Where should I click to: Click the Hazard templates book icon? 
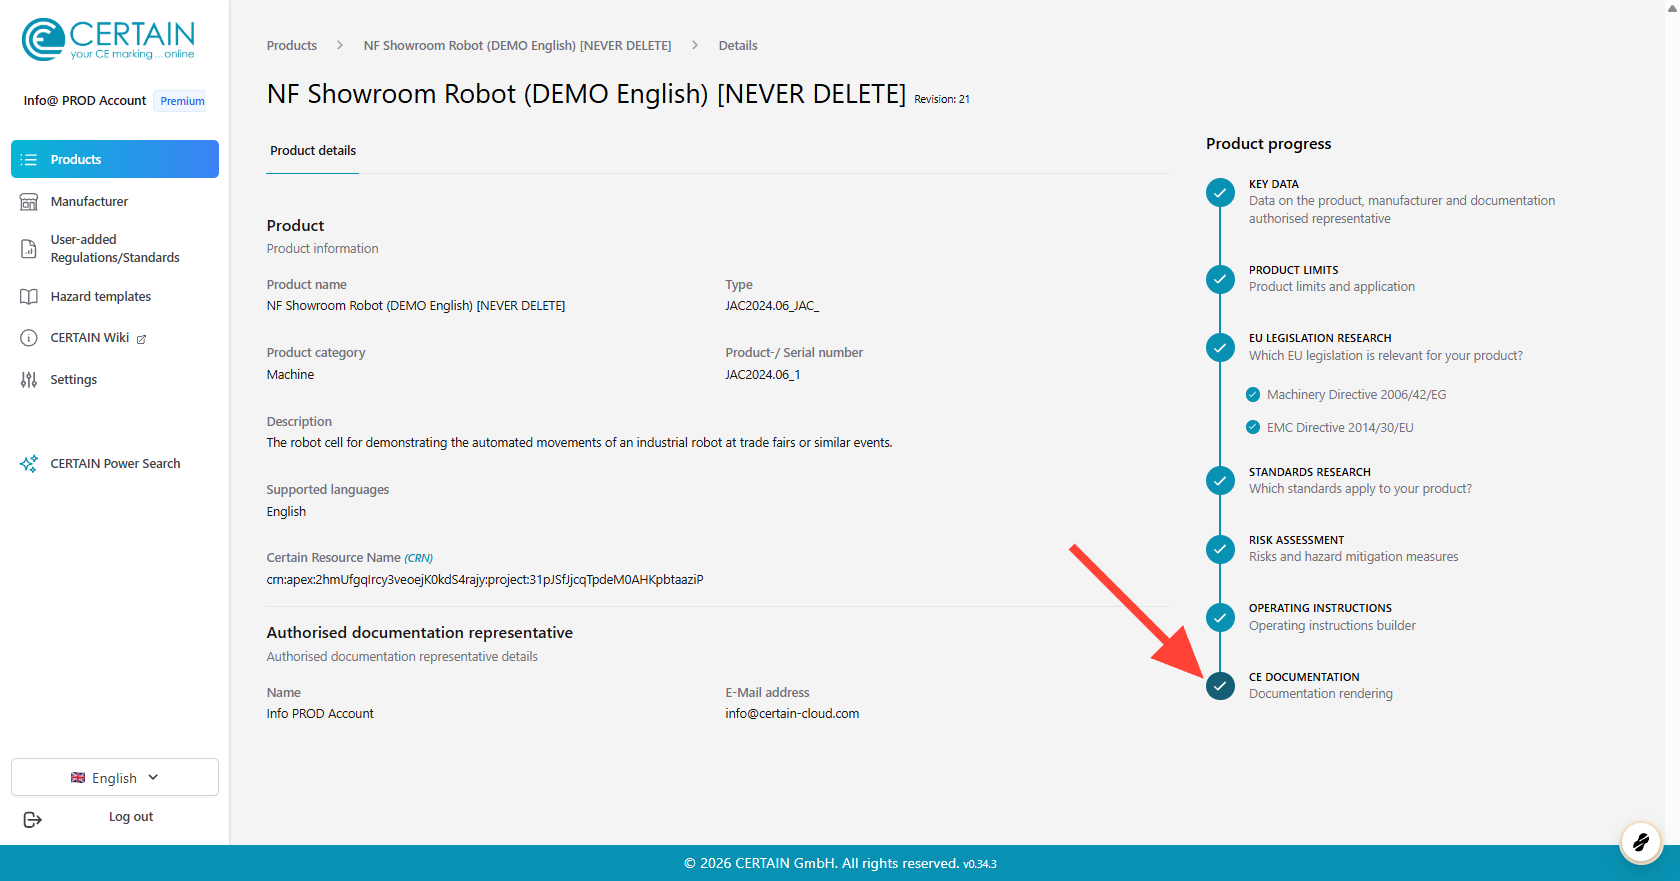[x=29, y=297]
